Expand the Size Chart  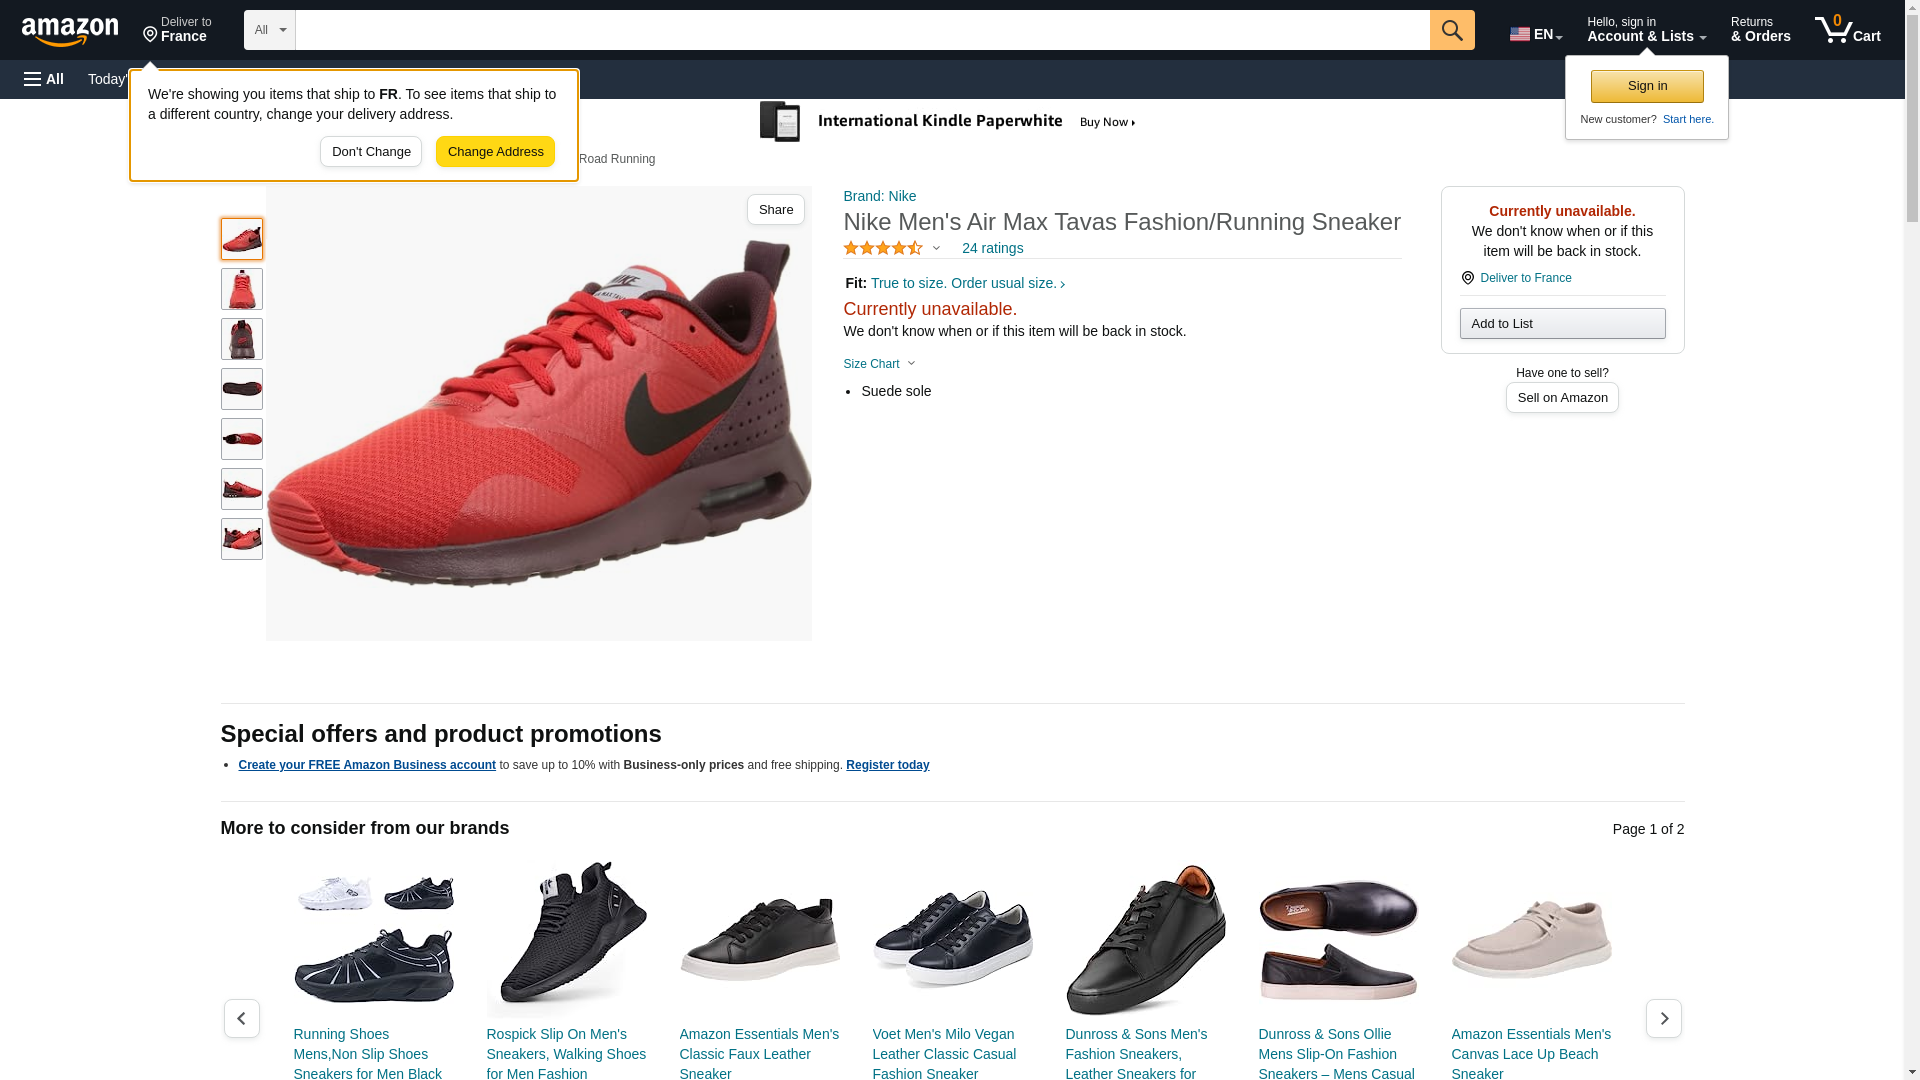[x=879, y=364]
